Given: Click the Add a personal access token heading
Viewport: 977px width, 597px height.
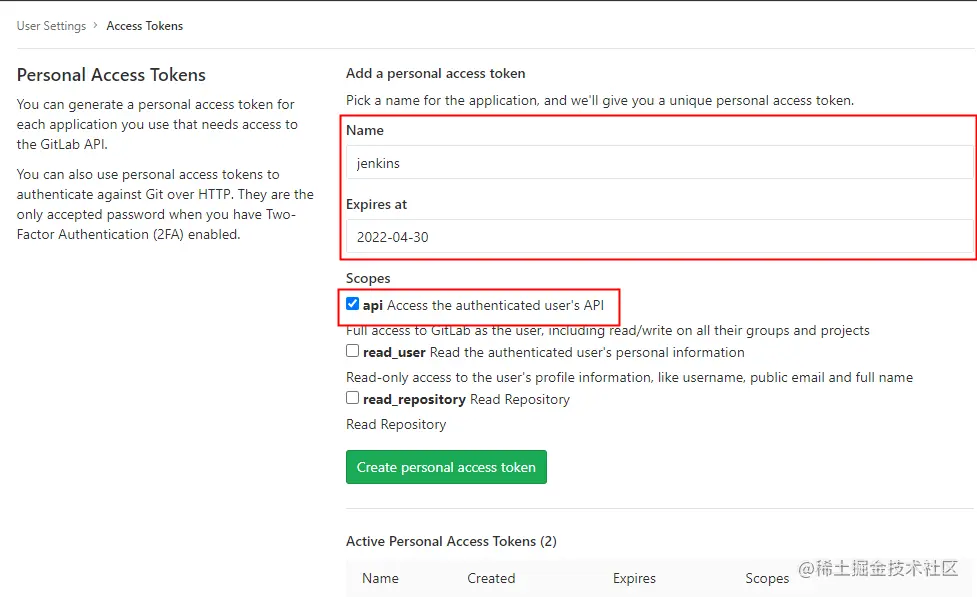Looking at the screenshot, I should click(x=435, y=73).
